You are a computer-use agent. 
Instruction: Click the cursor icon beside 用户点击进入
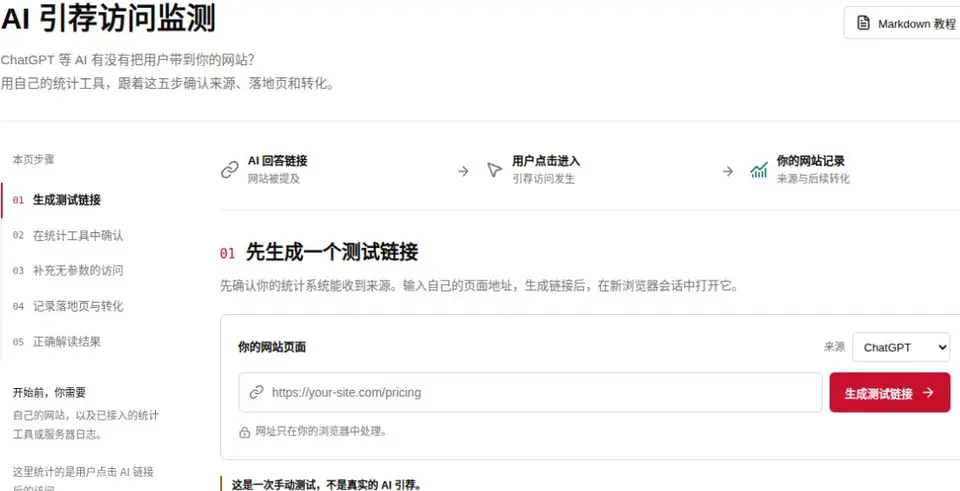tap(495, 170)
